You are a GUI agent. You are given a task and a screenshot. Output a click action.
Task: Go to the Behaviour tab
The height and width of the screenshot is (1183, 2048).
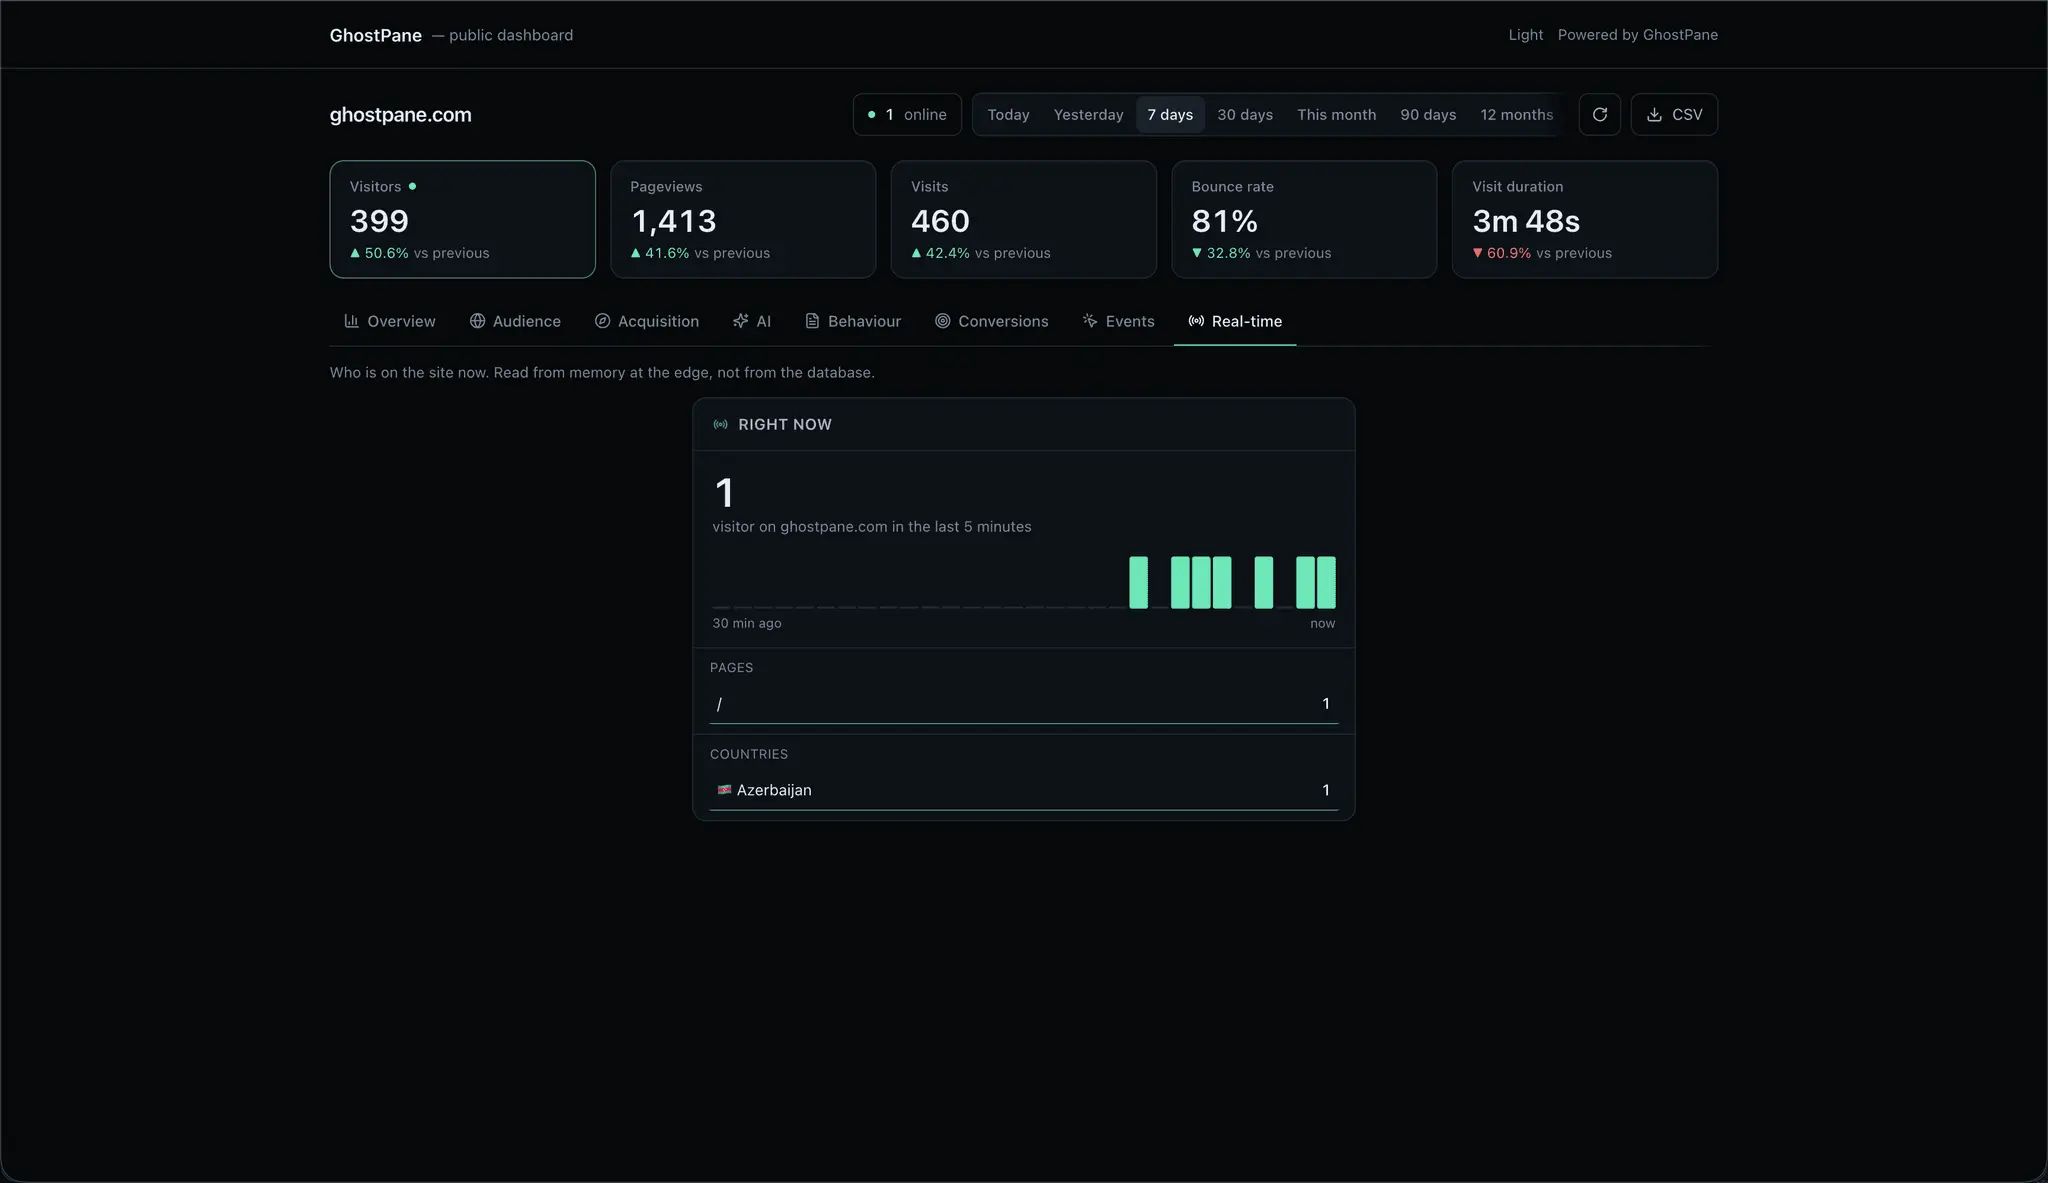[853, 321]
